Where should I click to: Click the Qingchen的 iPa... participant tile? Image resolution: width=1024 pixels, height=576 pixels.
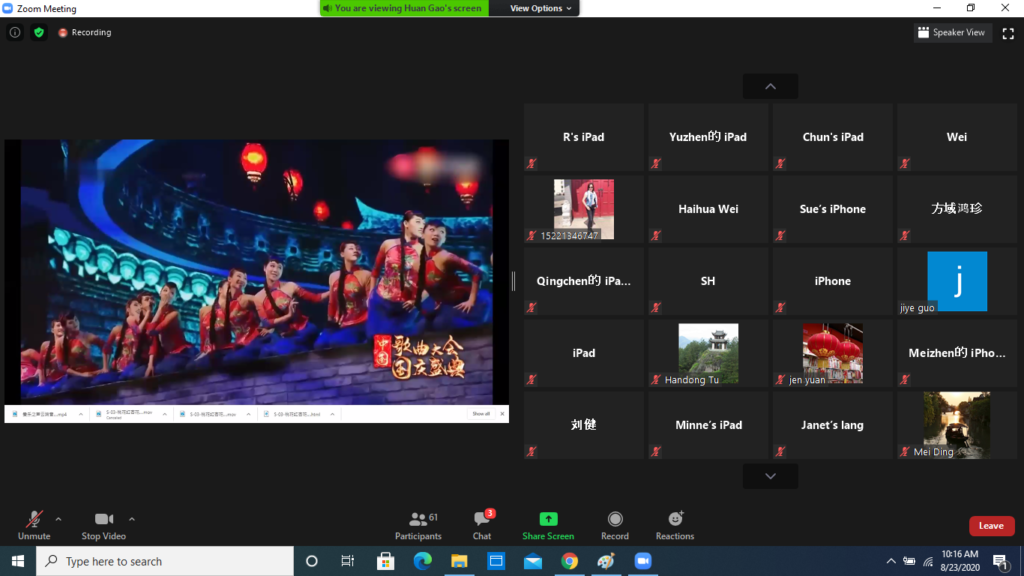point(584,281)
